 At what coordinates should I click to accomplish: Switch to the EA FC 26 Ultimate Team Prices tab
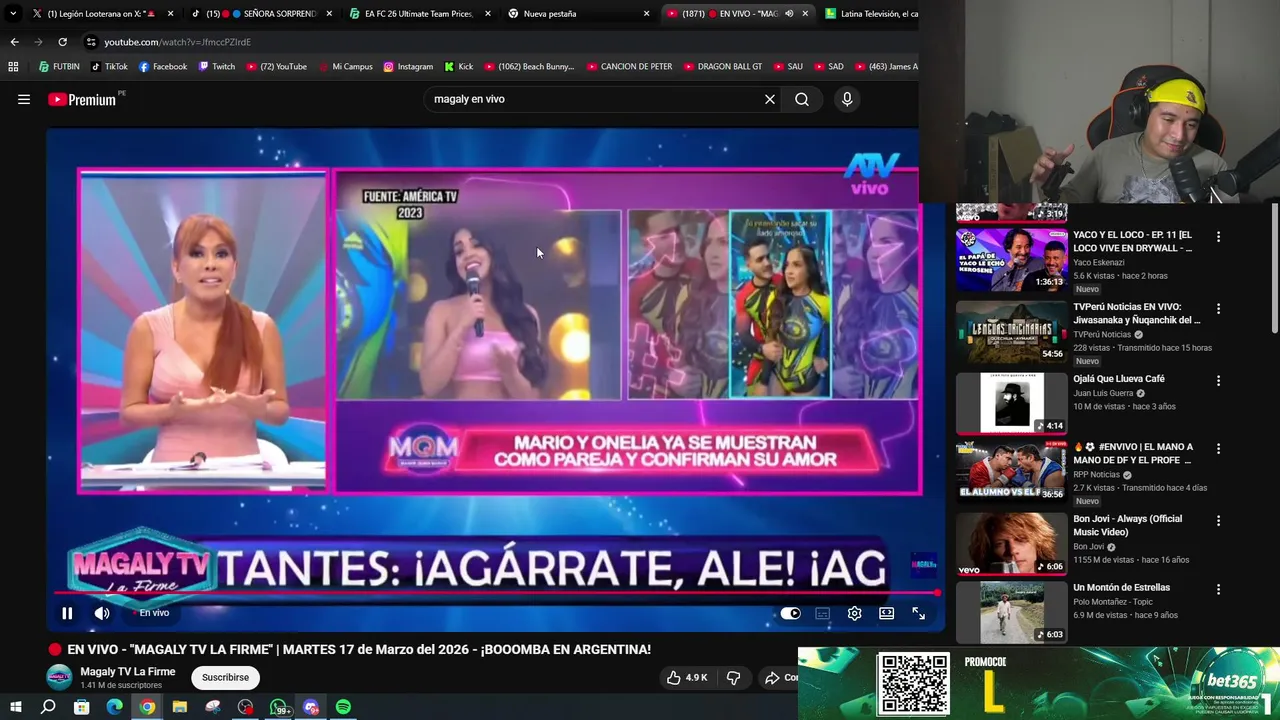[x=420, y=13]
